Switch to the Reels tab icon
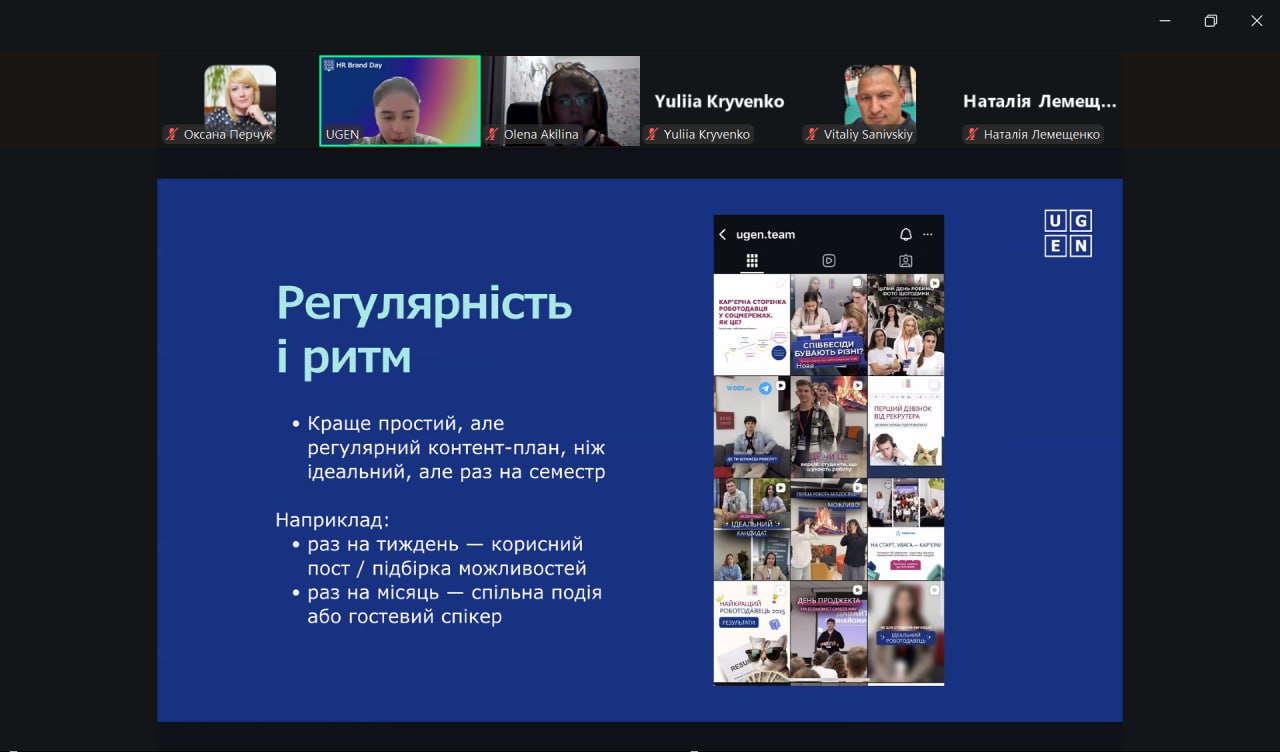Screen dimensions: 1280x752 [829, 261]
